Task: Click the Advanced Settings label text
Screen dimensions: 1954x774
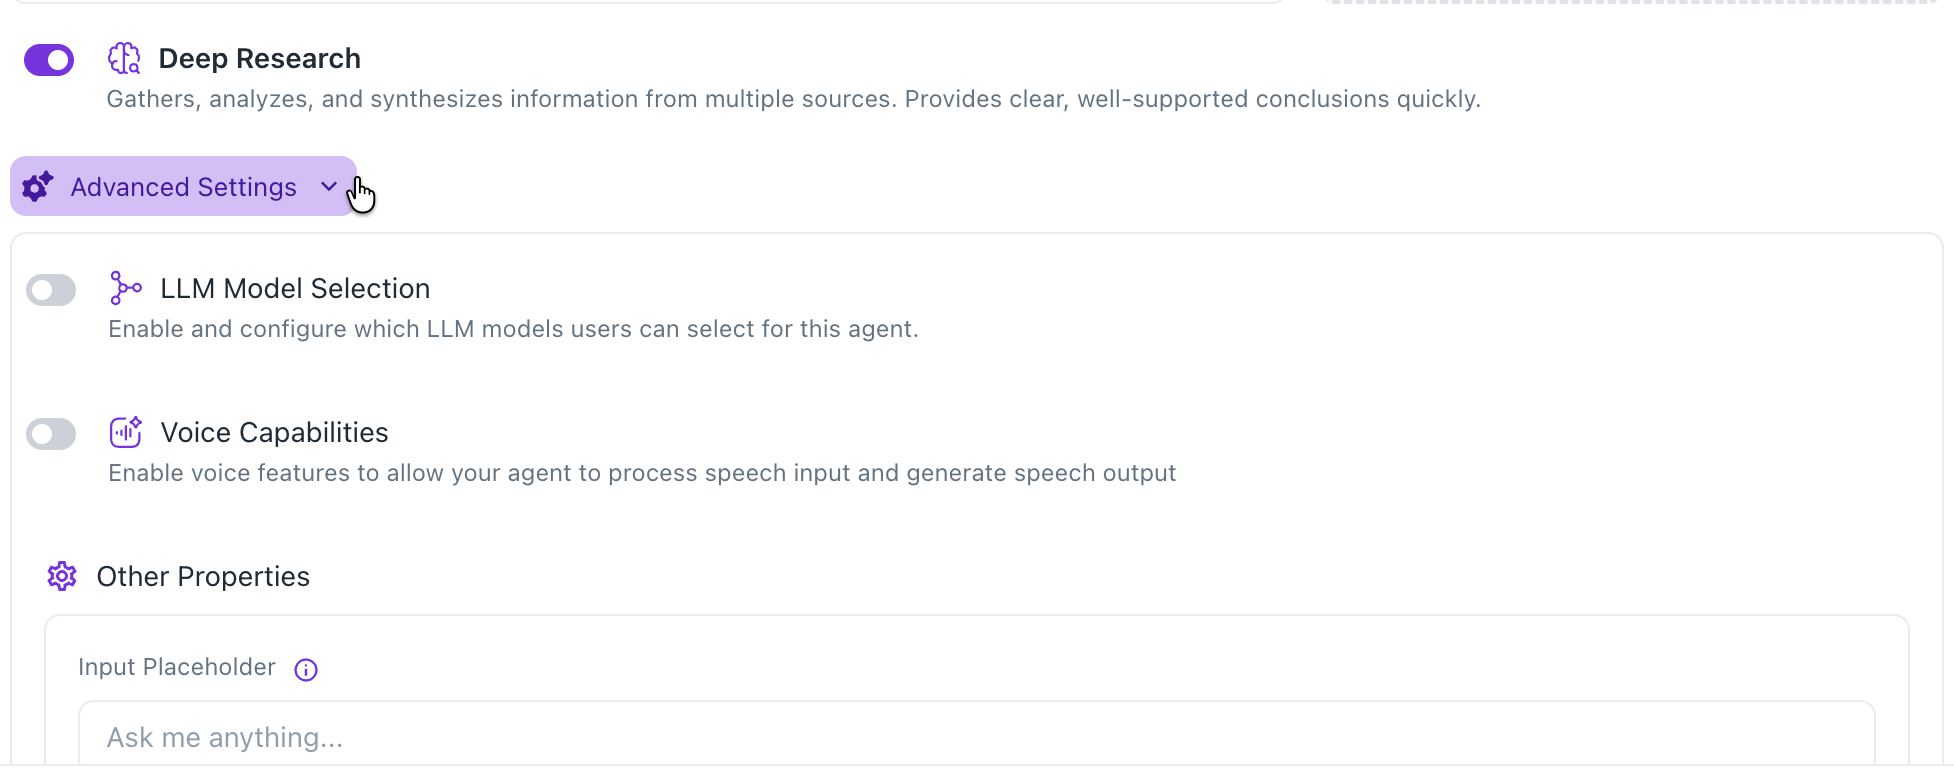Action: point(183,187)
